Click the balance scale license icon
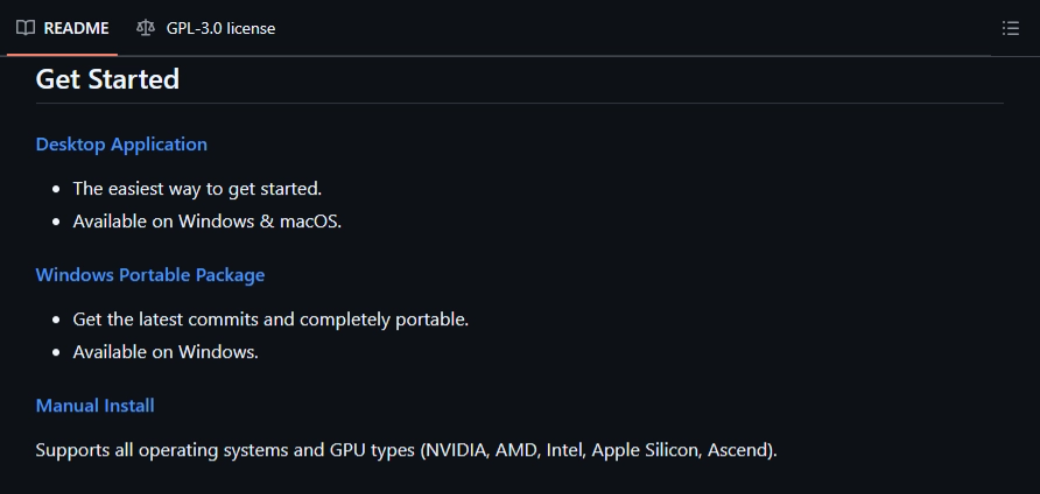Viewport: 1040px width, 494px height. click(x=145, y=28)
